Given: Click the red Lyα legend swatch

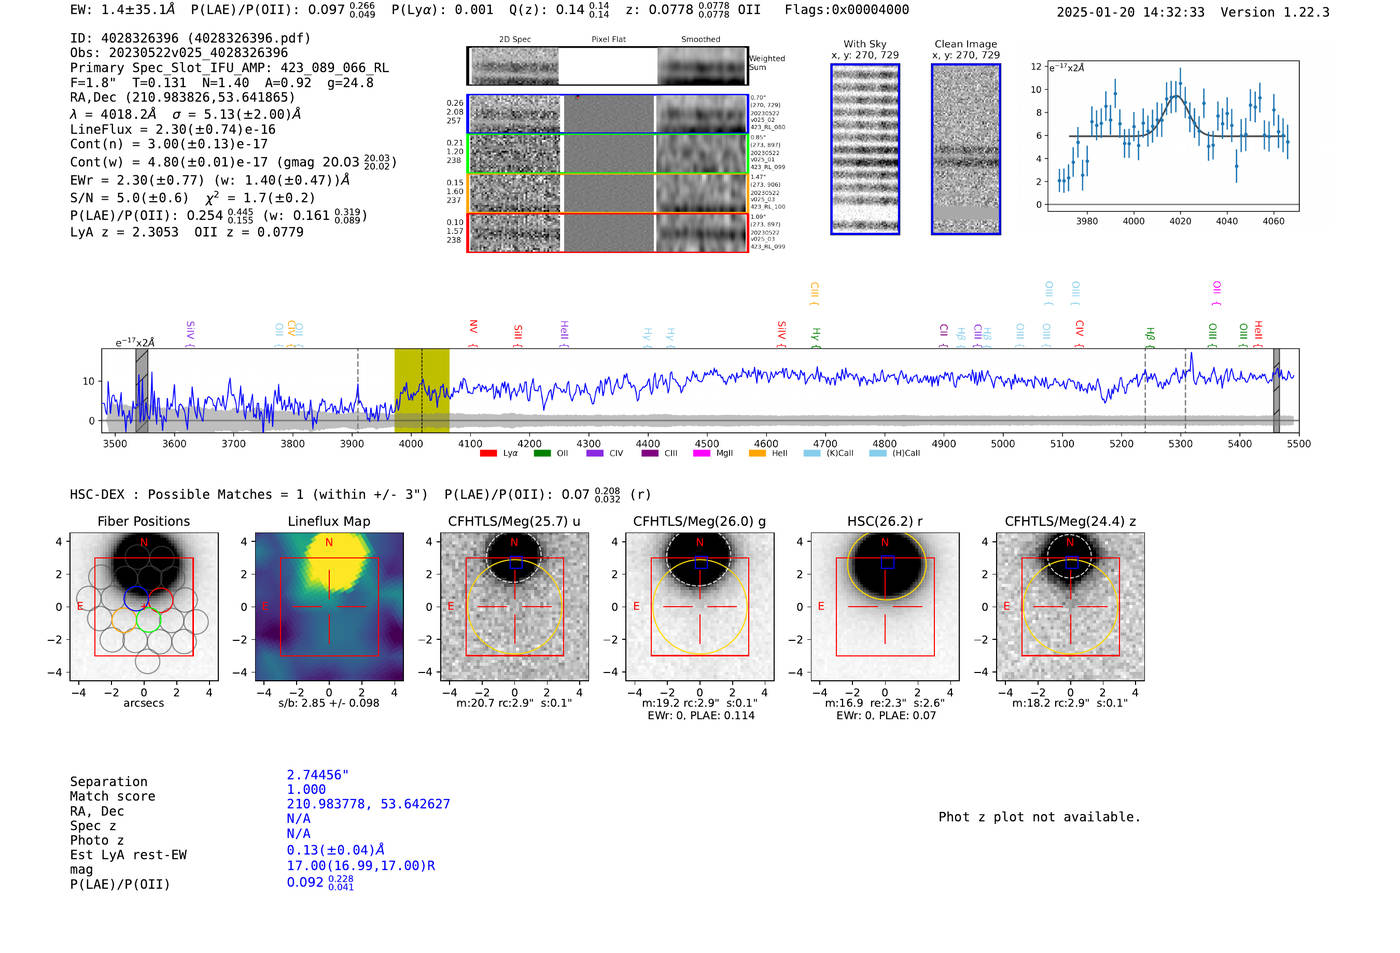Looking at the screenshot, I should 488,454.
